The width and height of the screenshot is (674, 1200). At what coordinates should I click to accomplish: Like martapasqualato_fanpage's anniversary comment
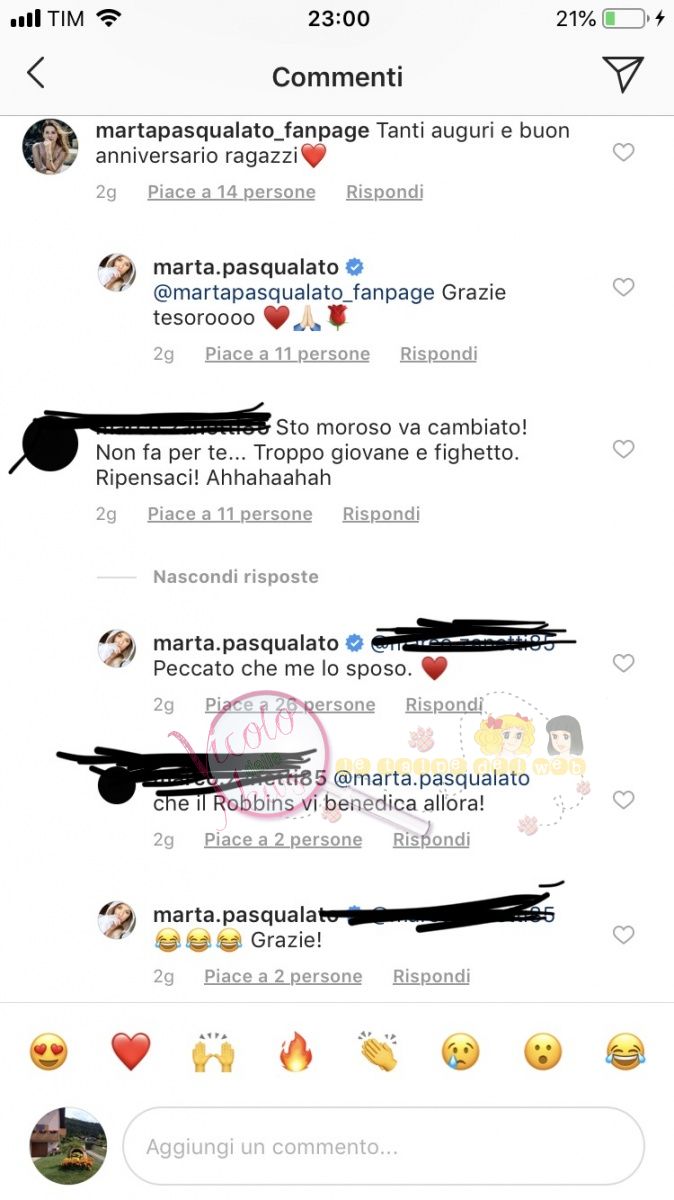click(x=623, y=152)
